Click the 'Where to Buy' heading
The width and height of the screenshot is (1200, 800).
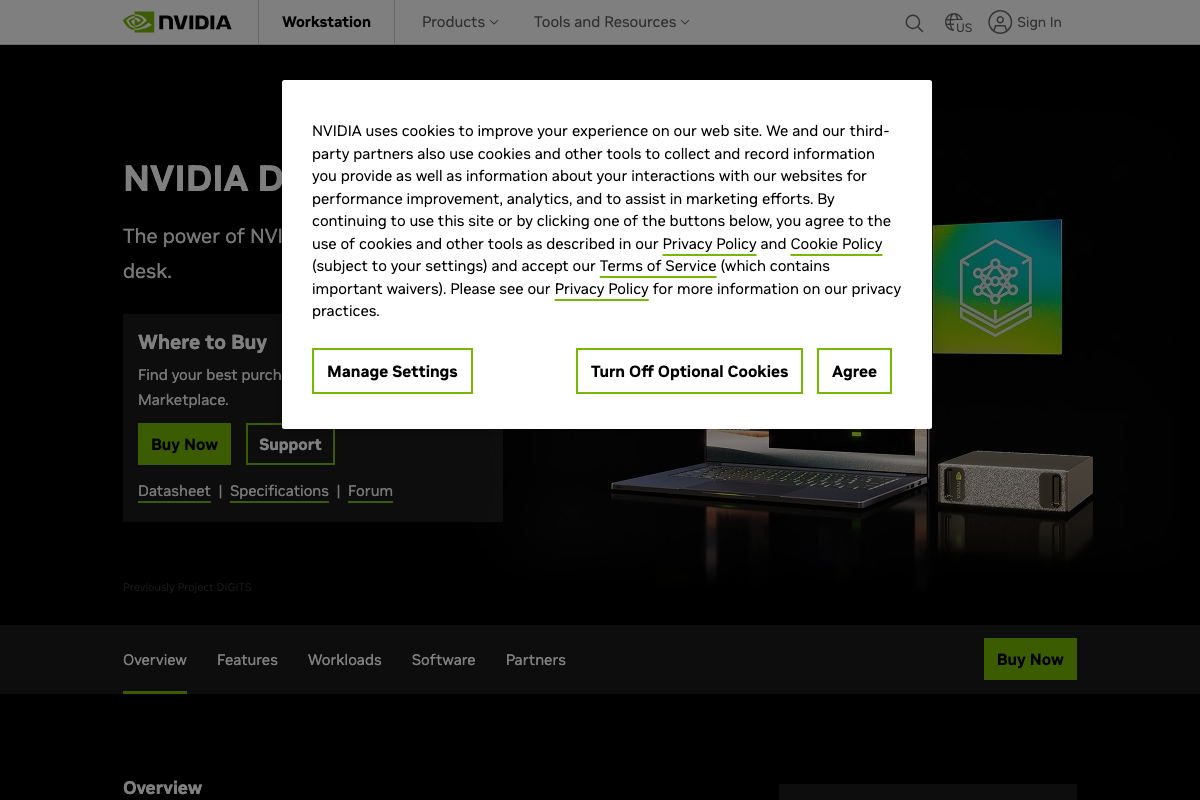(202, 342)
